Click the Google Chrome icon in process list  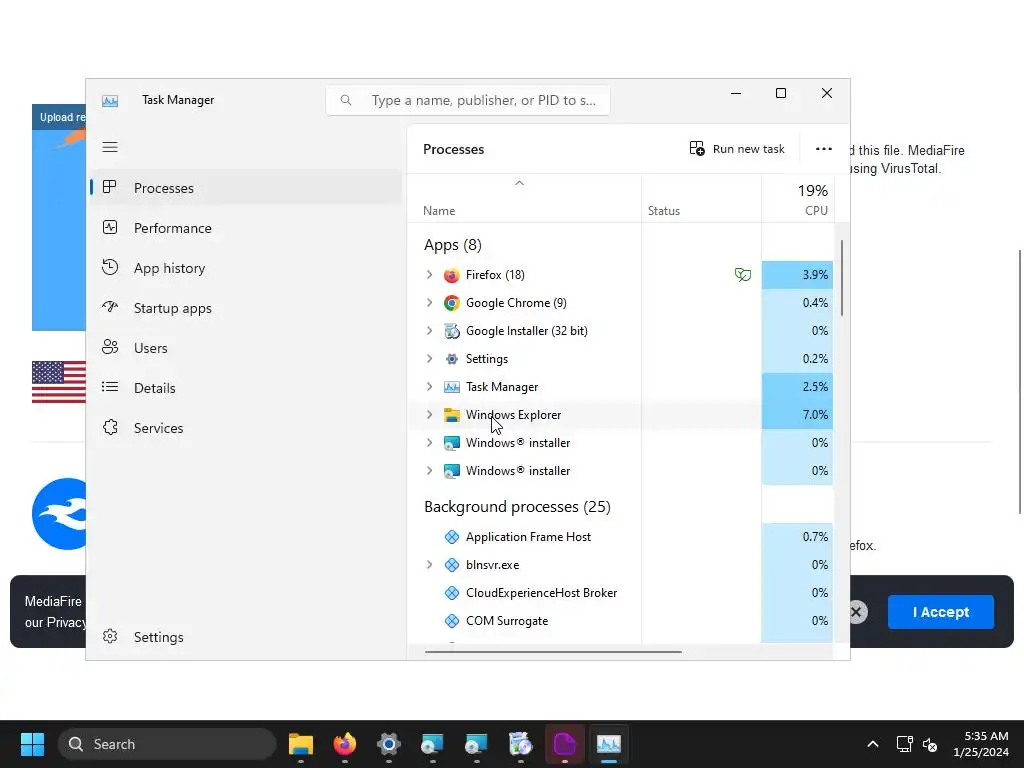[x=451, y=303]
